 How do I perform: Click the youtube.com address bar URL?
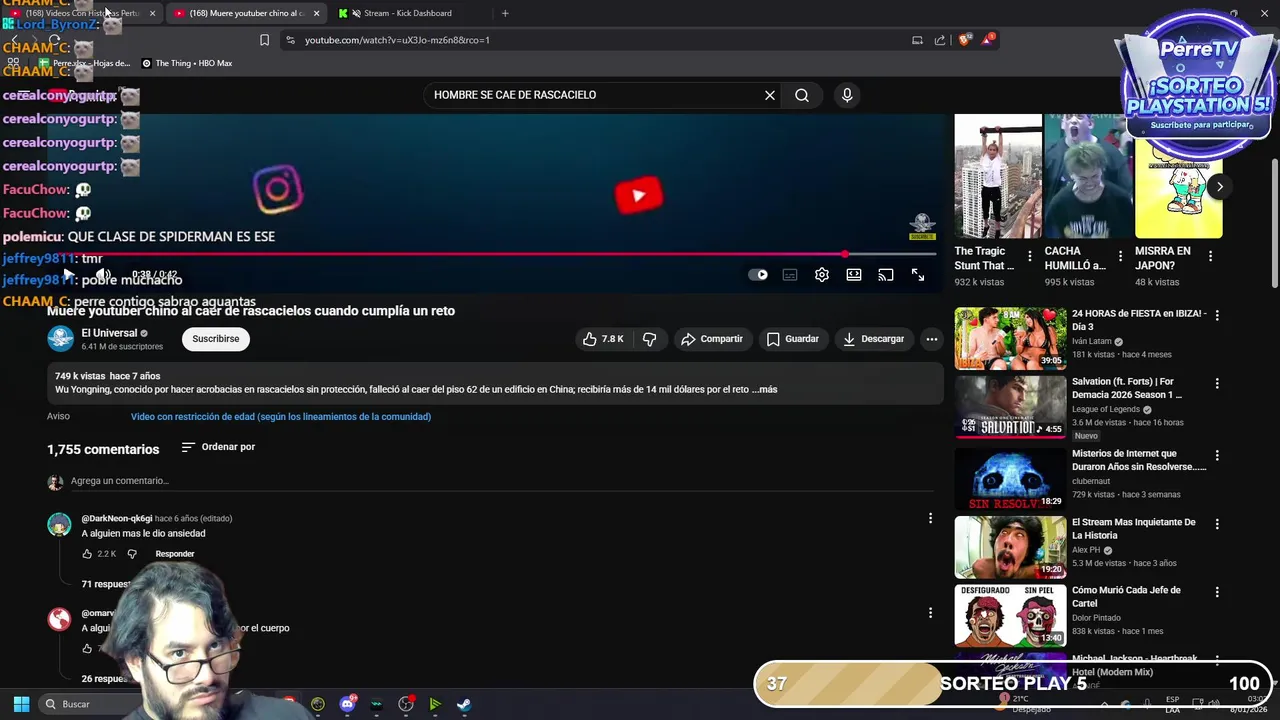tap(397, 40)
